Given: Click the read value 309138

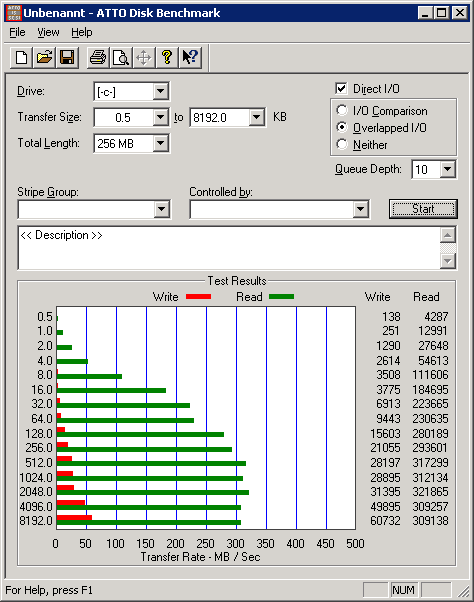Looking at the screenshot, I should pos(430,521).
